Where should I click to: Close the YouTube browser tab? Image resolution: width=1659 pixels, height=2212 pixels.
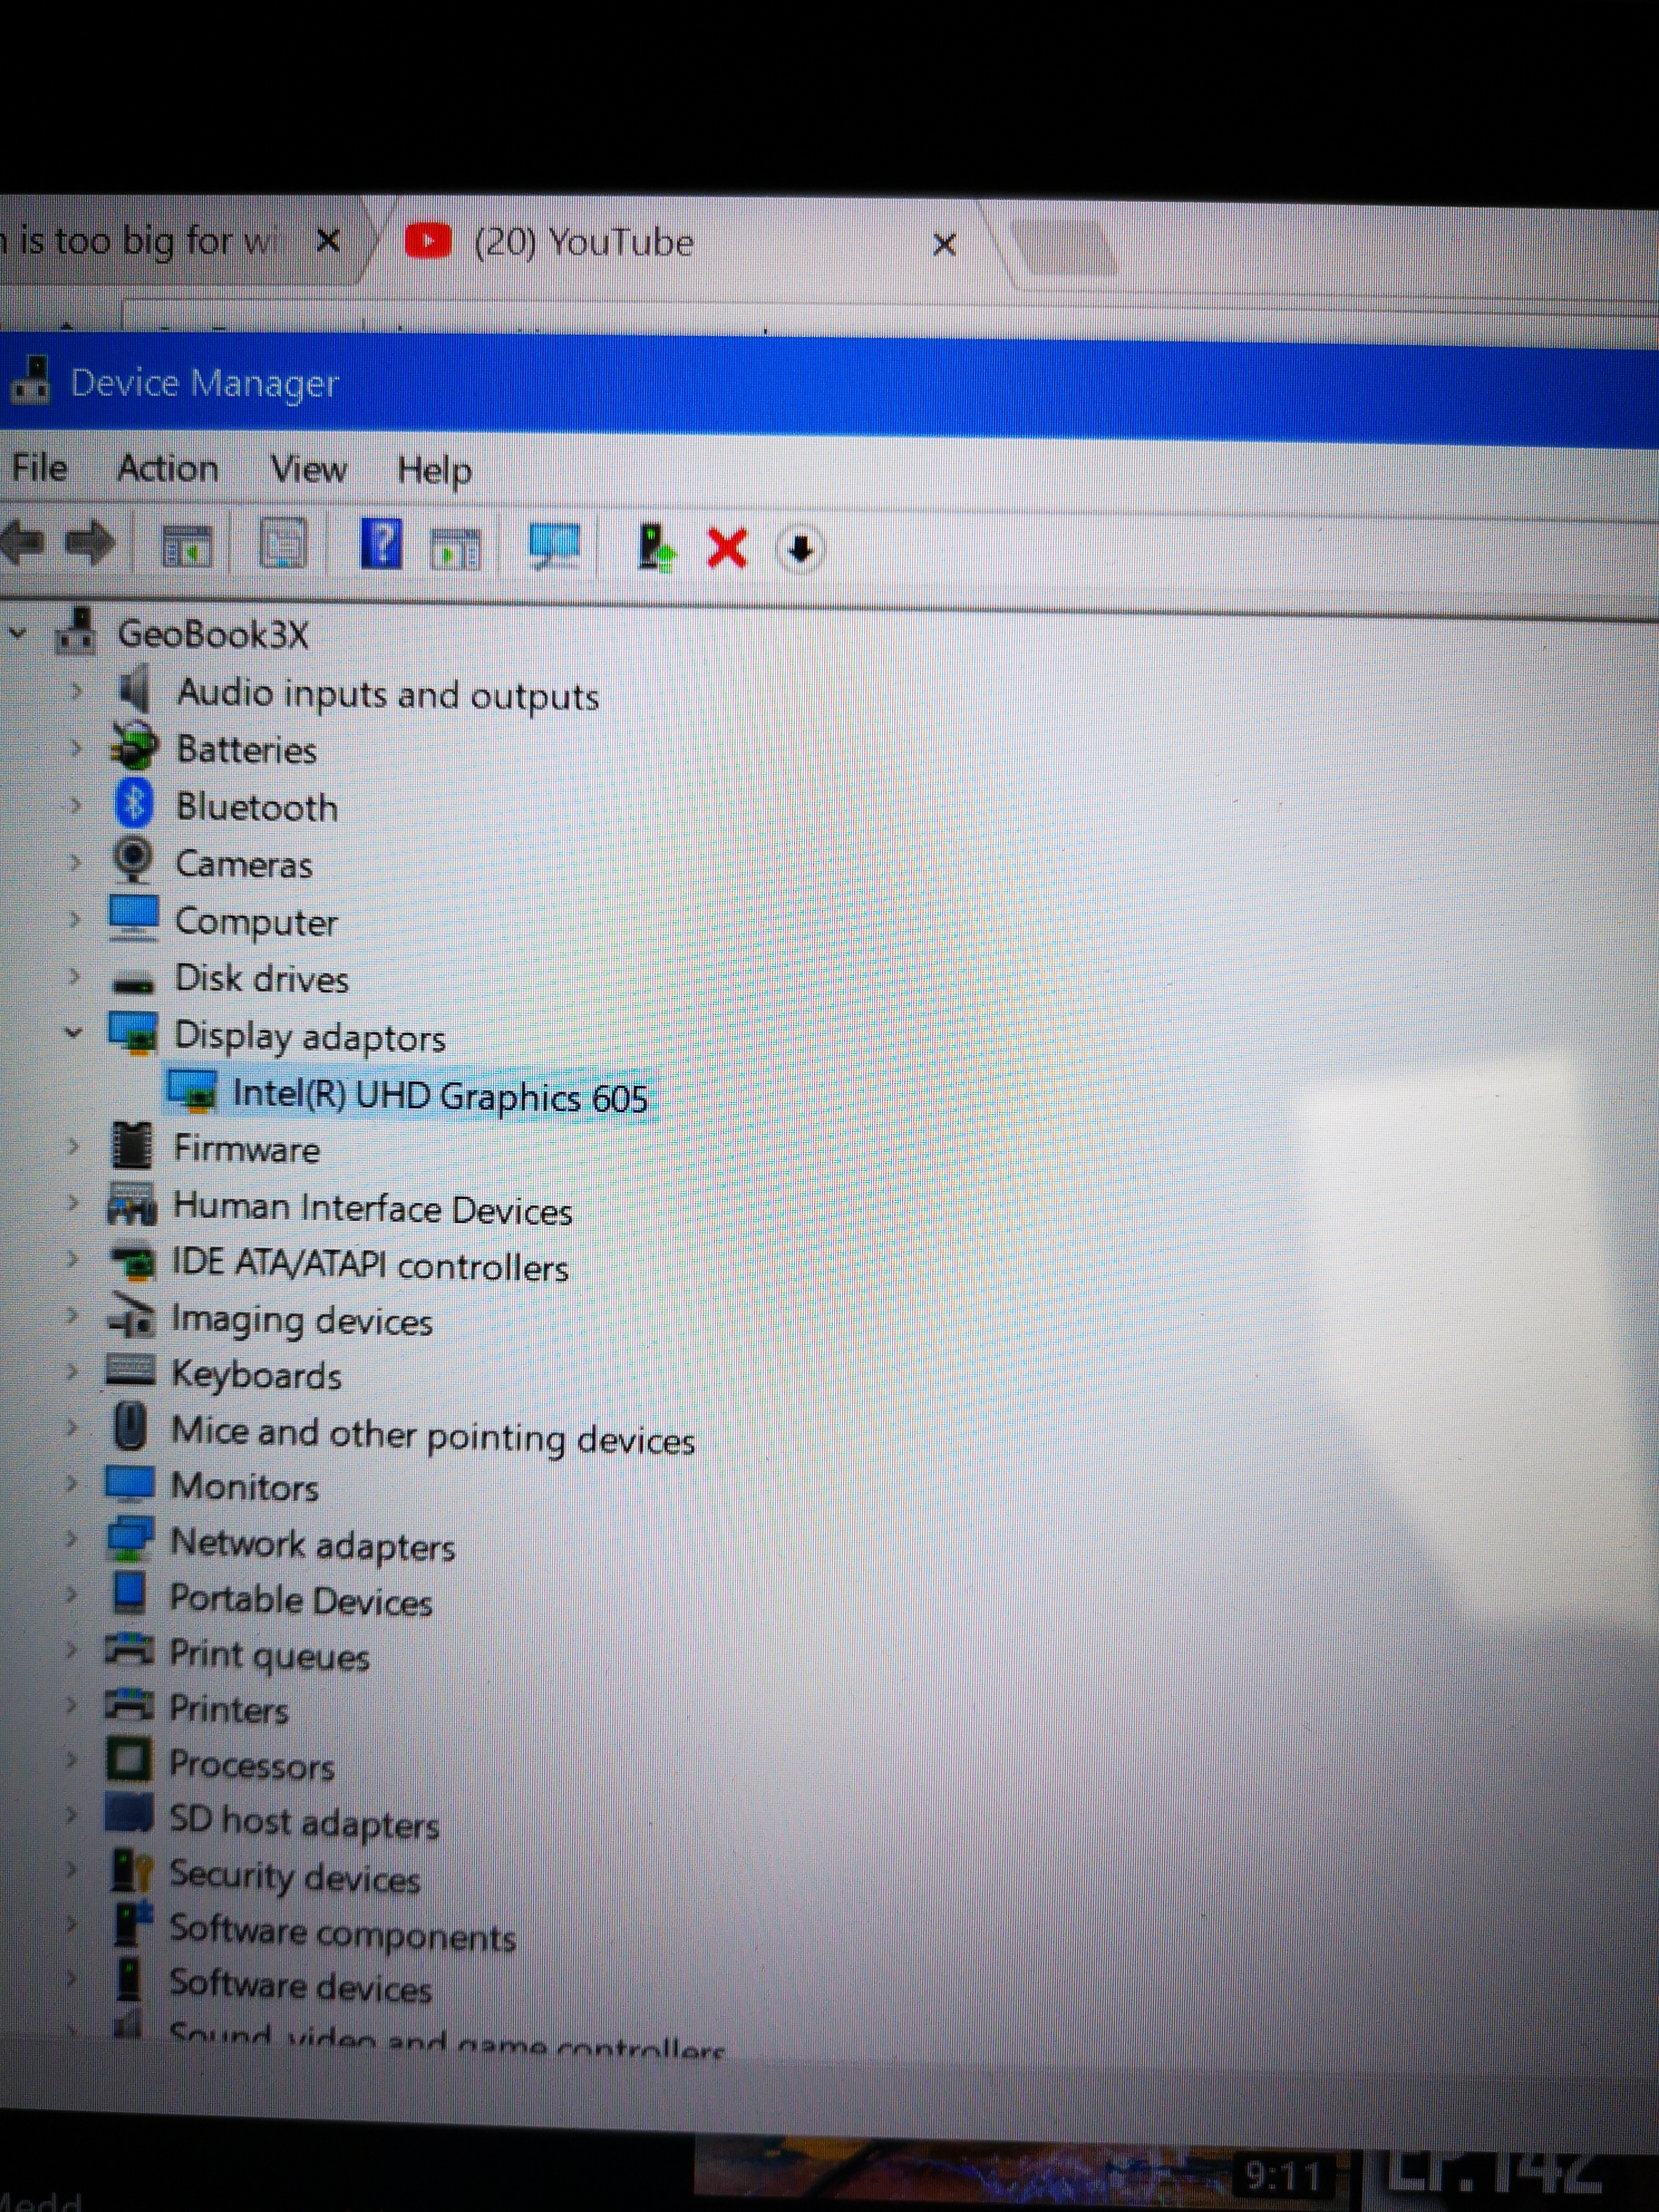[x=944, y=244]
